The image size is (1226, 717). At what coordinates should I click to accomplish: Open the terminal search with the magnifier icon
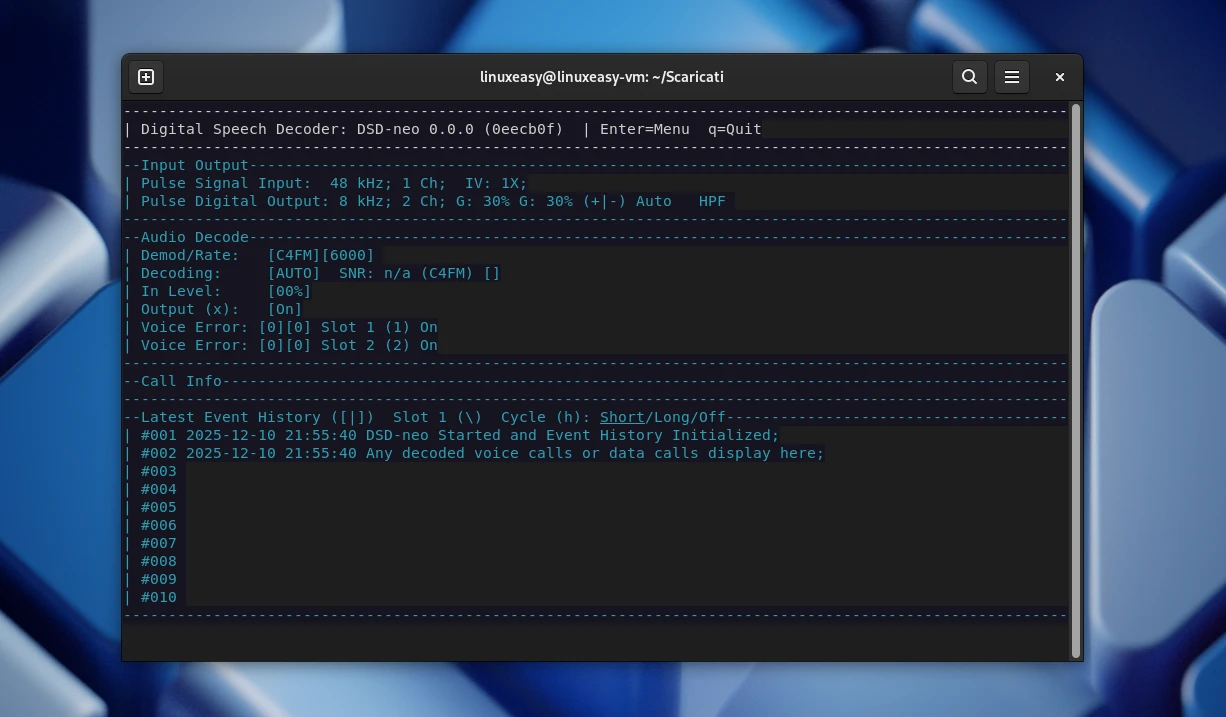[968, 77]
